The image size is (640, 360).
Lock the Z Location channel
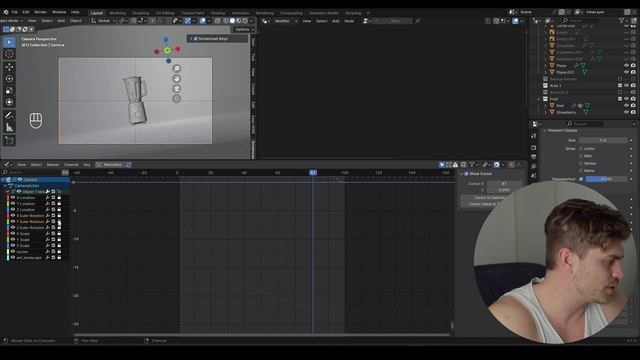[x=59, y=209]
